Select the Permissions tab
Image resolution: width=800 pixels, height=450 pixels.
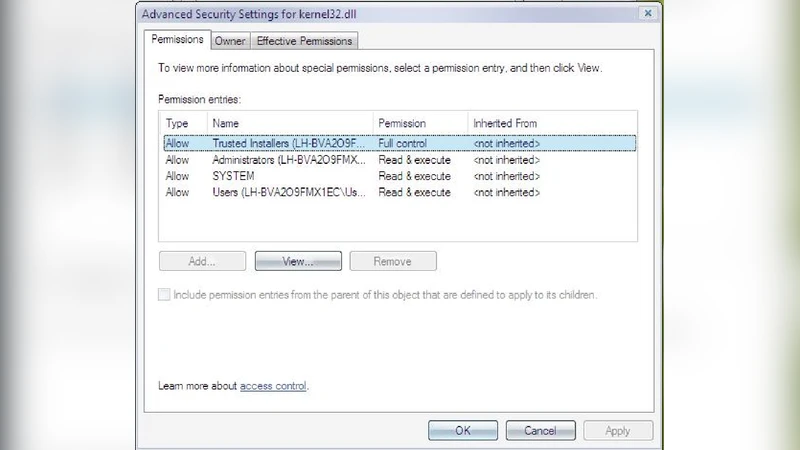click(177, 40)
